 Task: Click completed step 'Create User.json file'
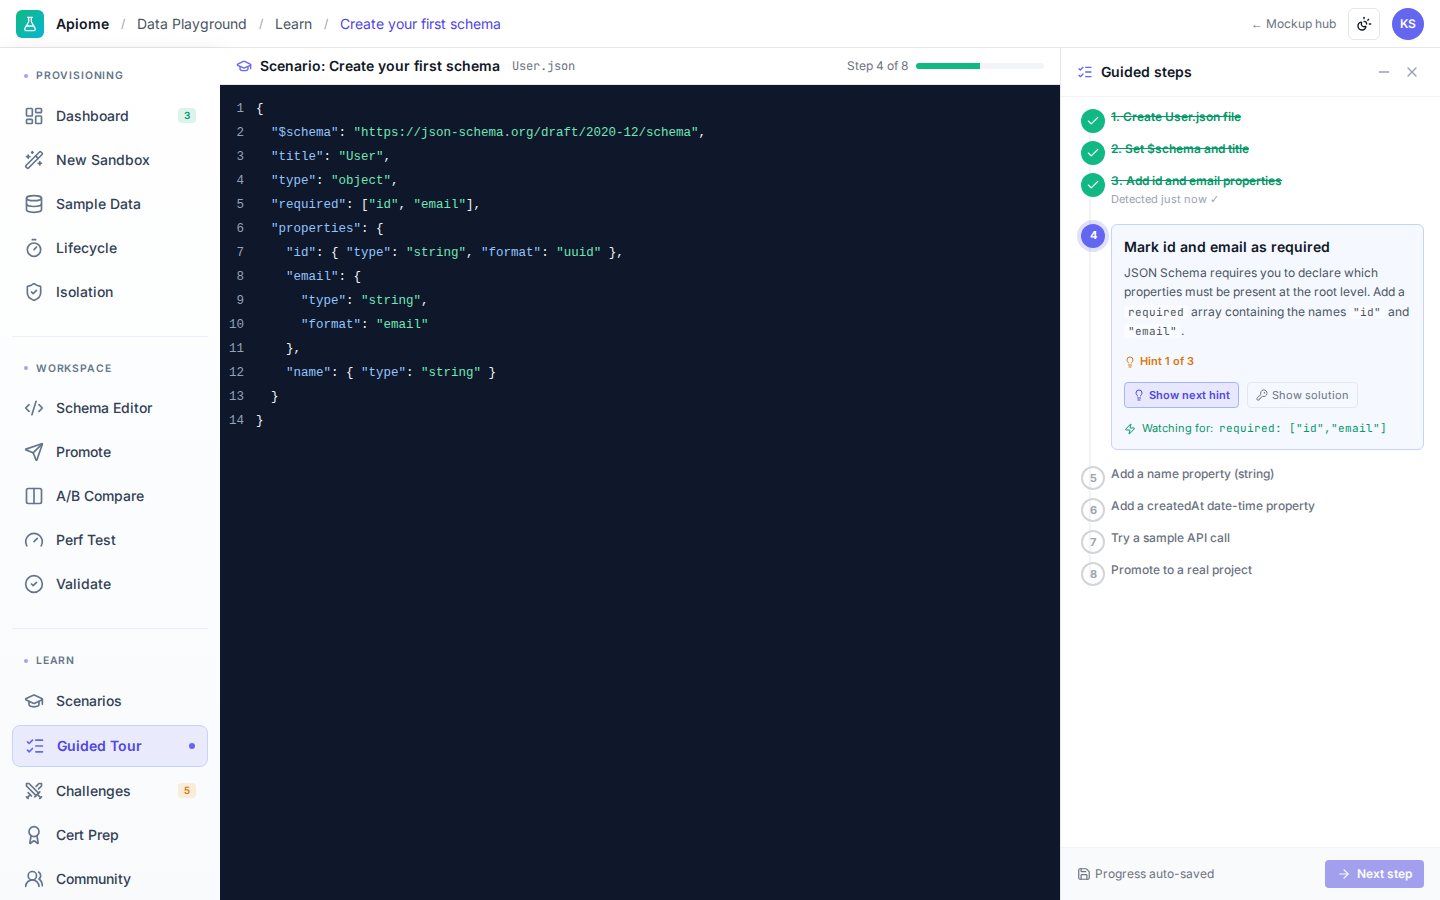[x=1176, y=117]
